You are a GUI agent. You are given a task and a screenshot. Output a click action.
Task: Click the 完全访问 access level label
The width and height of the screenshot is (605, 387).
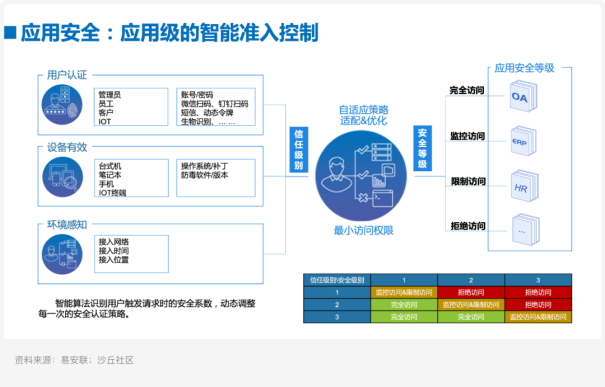click(467, 90)
